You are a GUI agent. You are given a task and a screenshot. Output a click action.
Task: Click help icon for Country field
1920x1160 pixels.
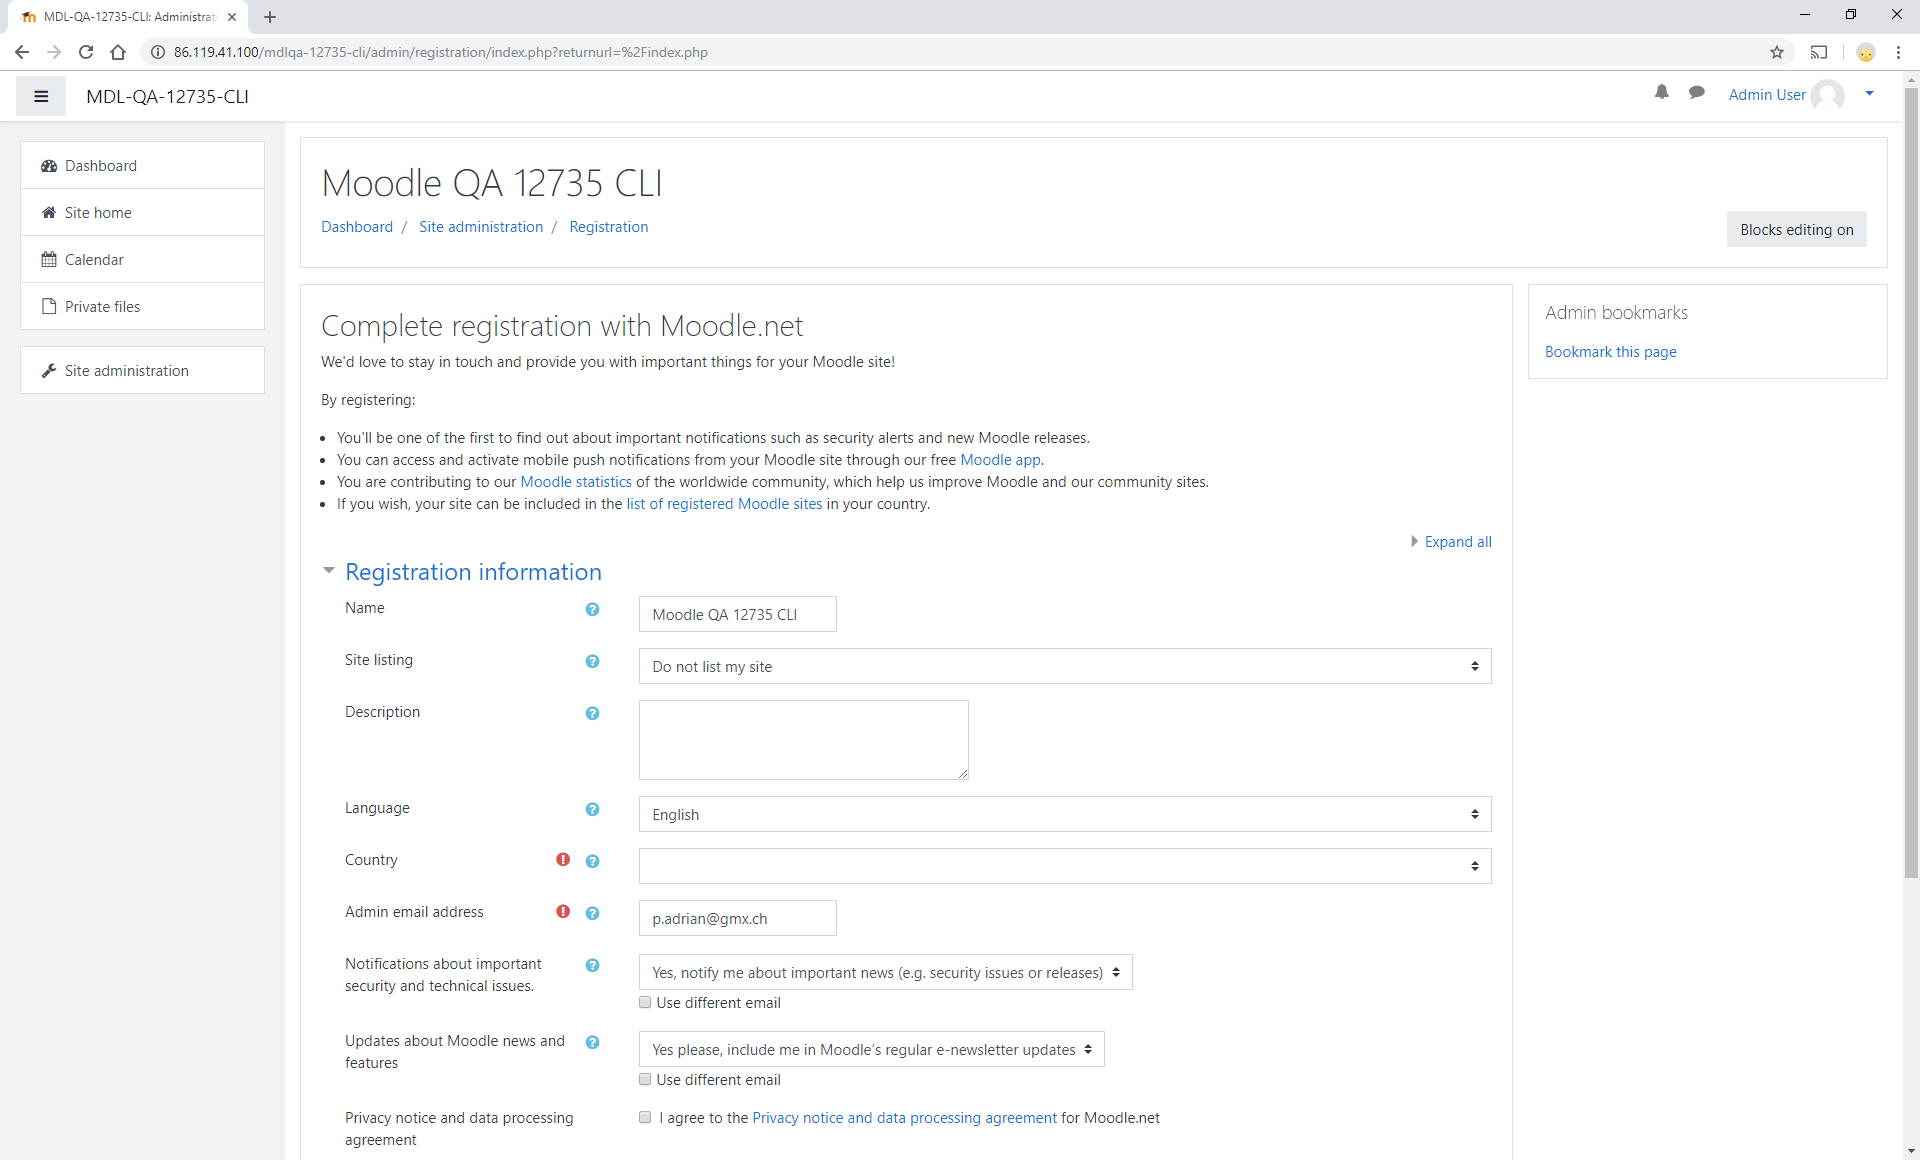[x=592, y=861]
